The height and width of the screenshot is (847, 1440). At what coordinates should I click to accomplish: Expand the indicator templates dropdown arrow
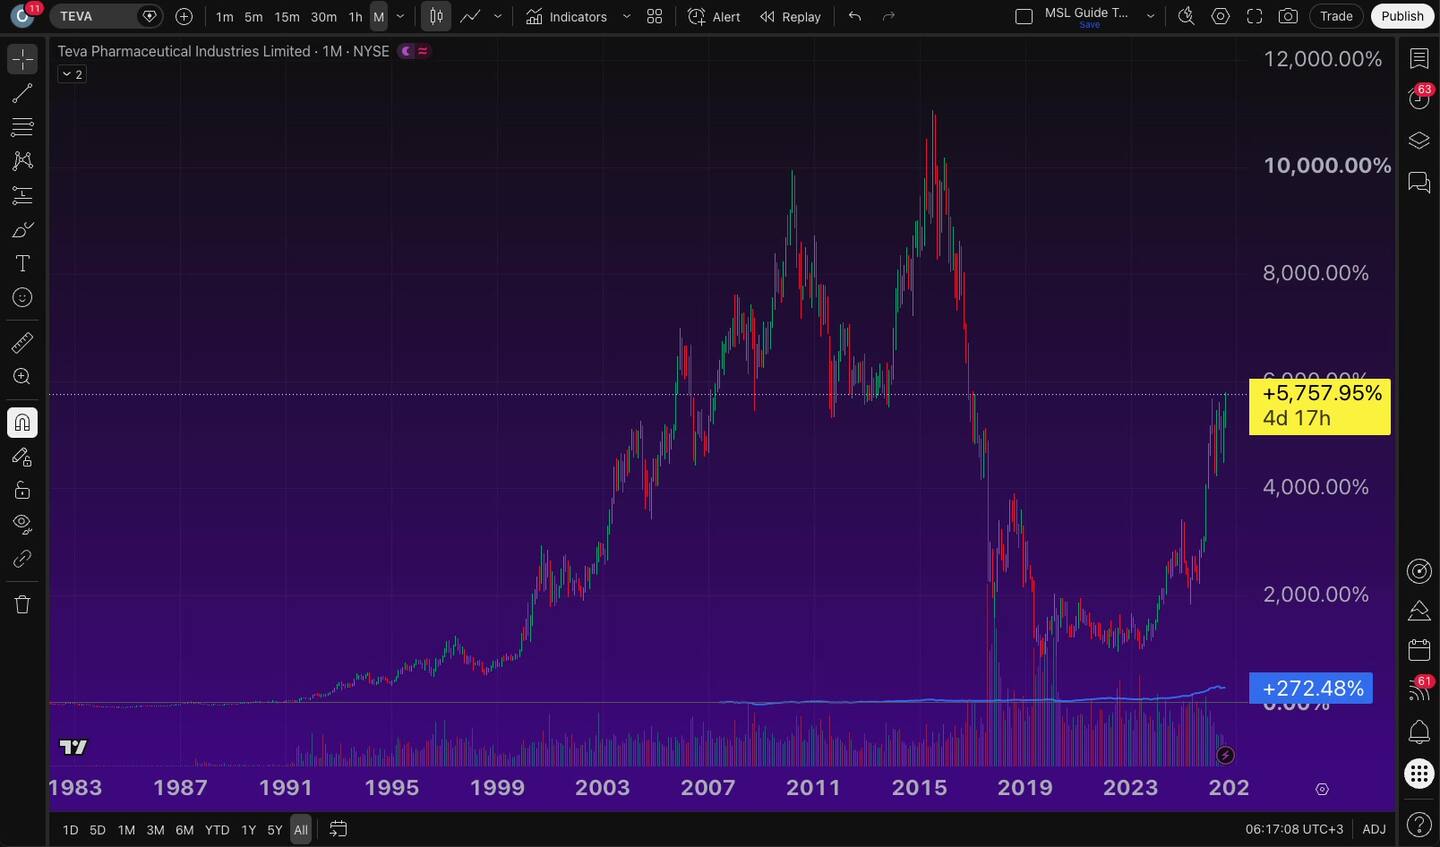627,16
